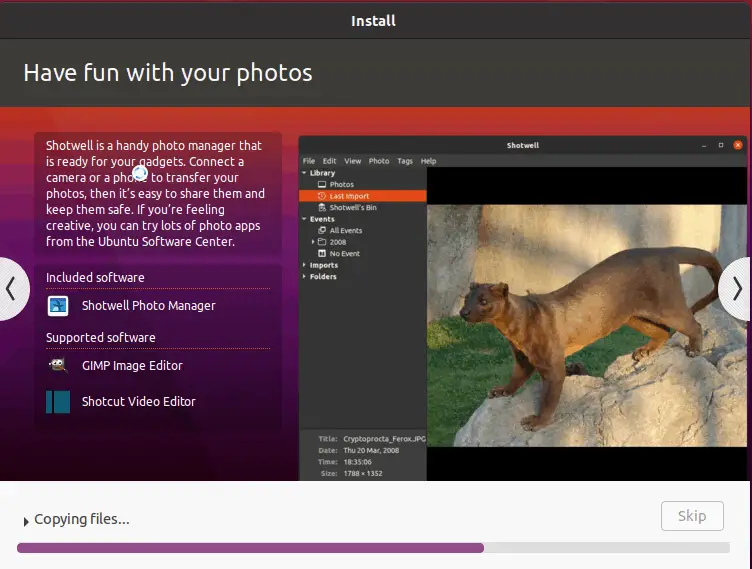
Task: Click the time value 18:35:06
Action: 358,462
